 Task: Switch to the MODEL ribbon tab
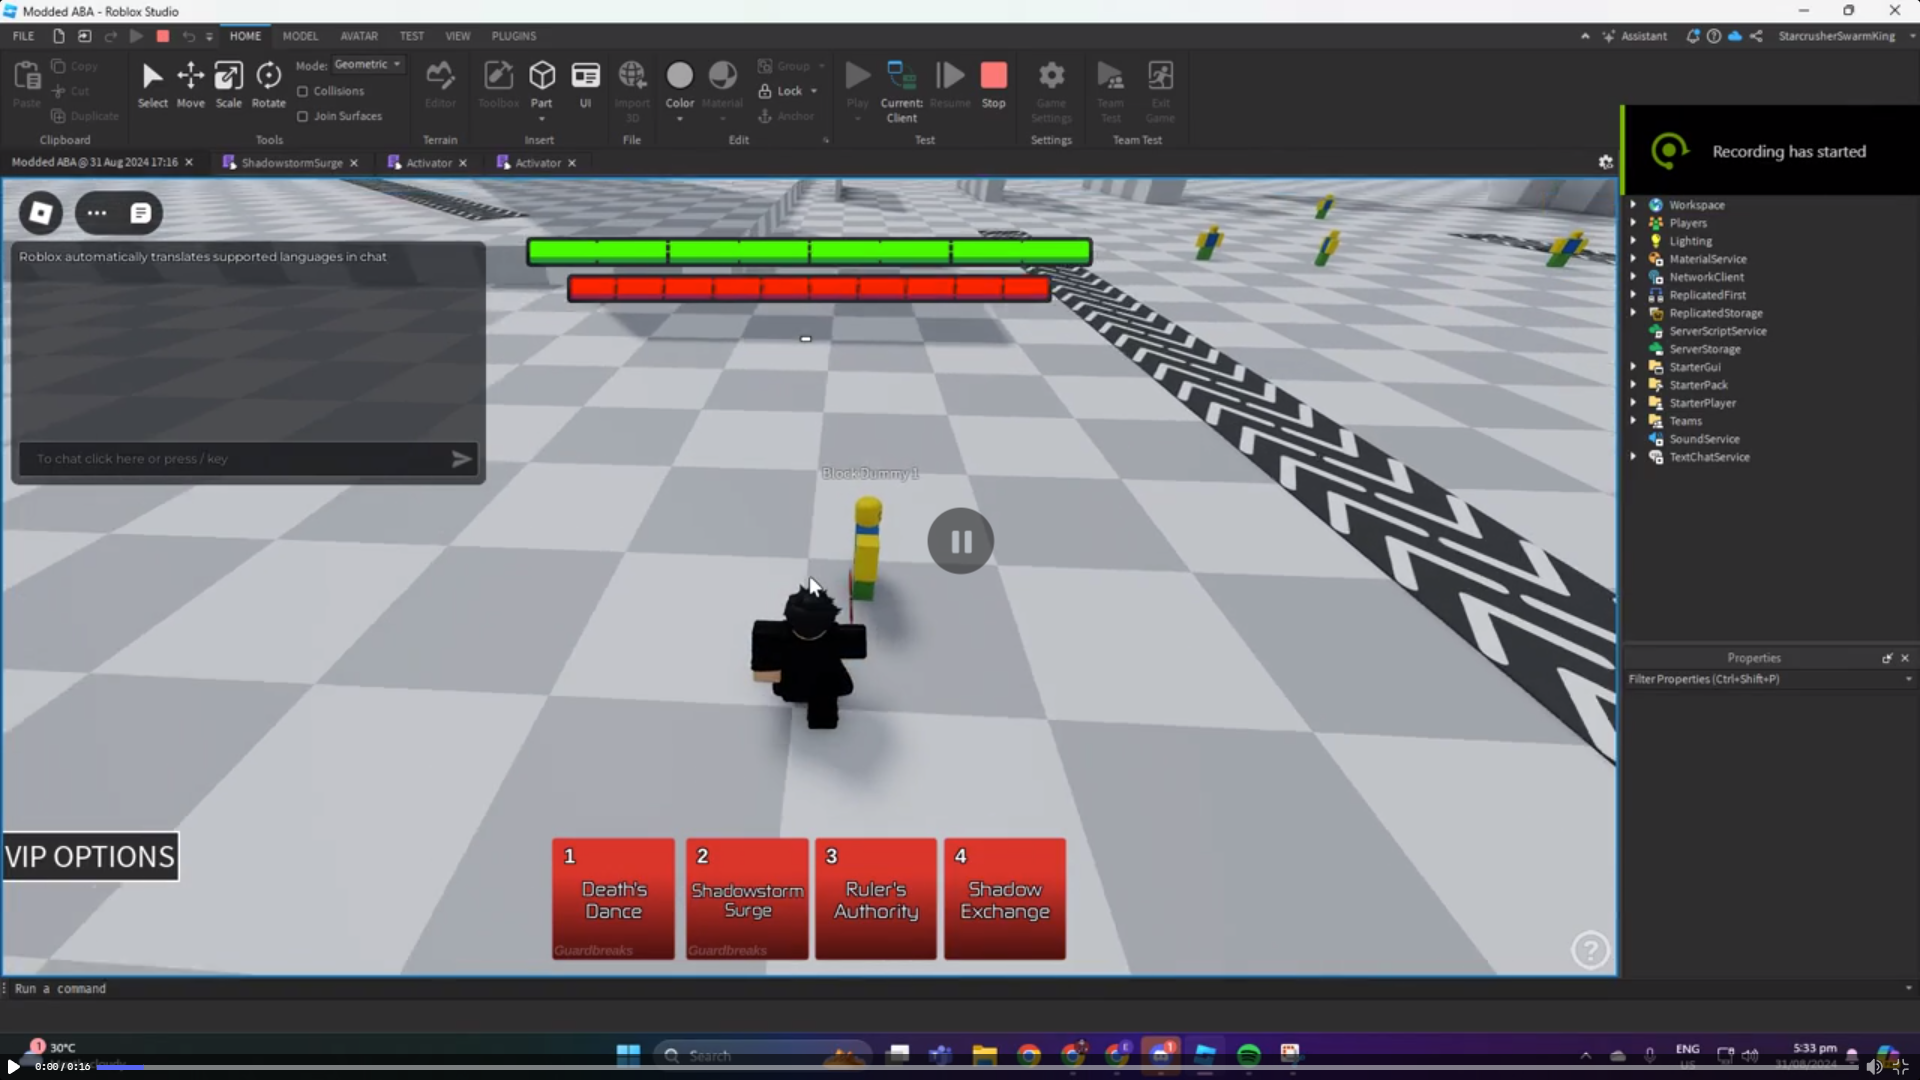tap(300, 36)
